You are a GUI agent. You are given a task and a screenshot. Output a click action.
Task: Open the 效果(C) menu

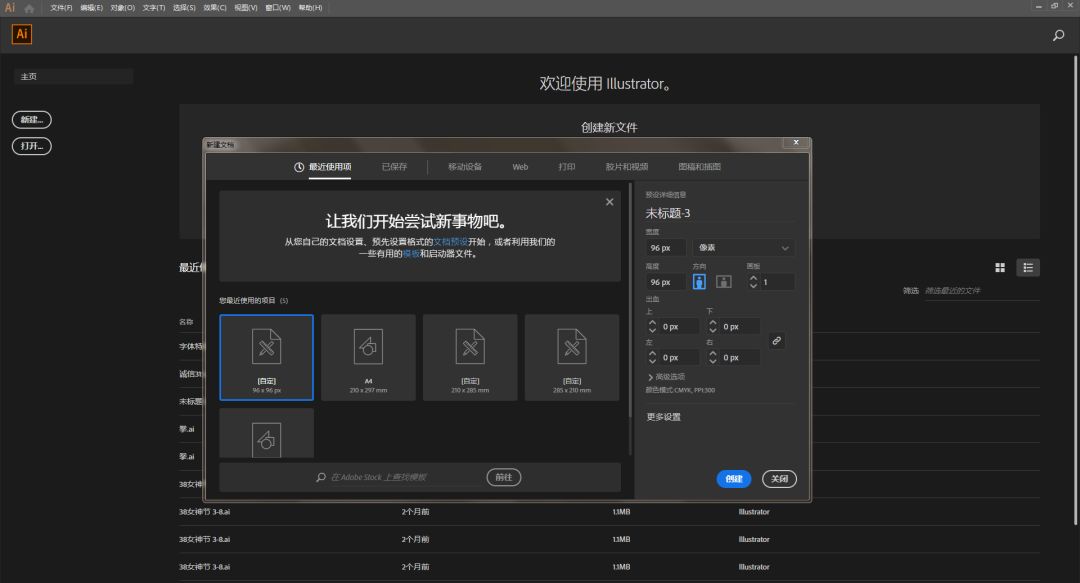pyautogui.click(x=215, y=8)
